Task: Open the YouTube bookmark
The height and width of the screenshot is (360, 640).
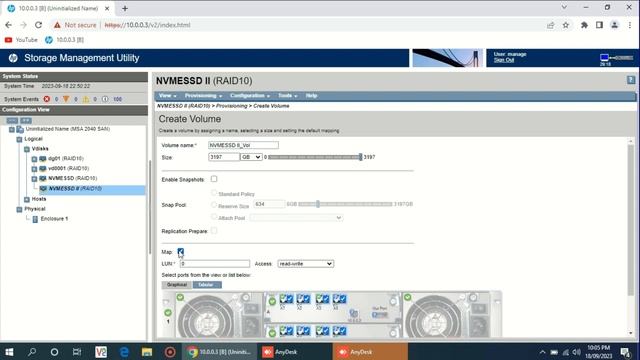Action: pyautogui.click(x=21, y=40)
